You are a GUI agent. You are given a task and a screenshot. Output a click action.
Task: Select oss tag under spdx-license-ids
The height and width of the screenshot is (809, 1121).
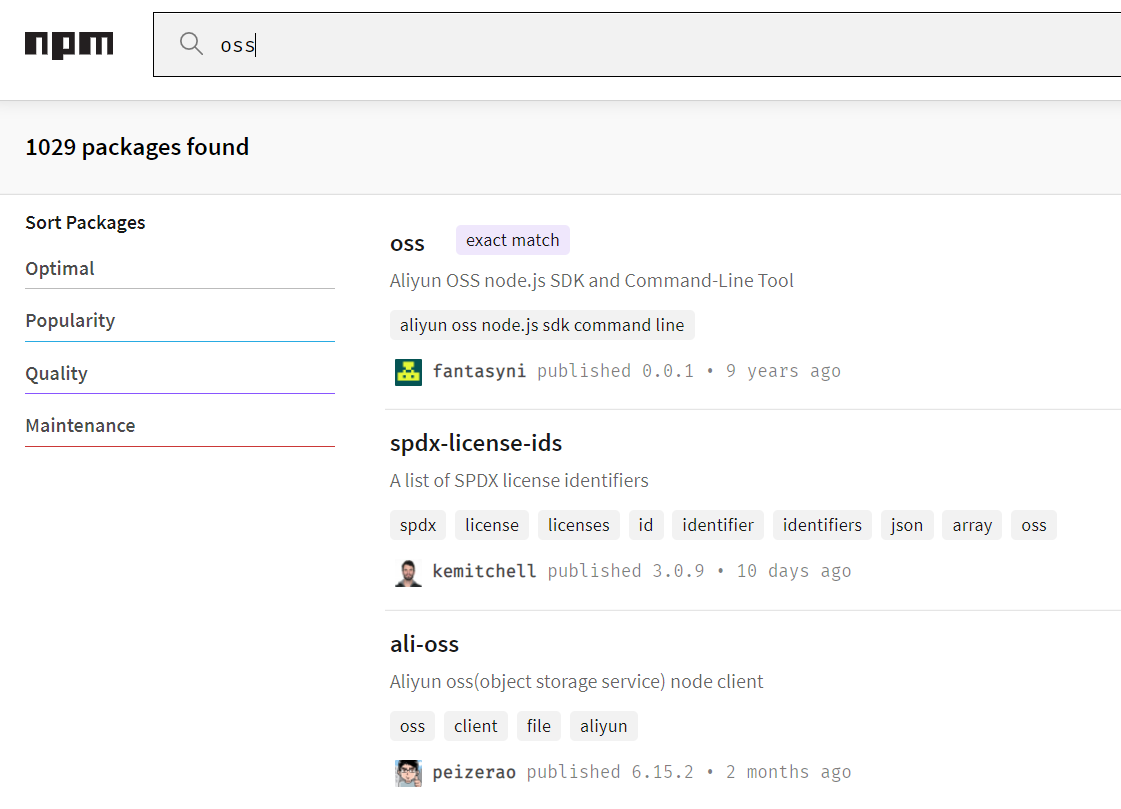[x=1034, y=525]
